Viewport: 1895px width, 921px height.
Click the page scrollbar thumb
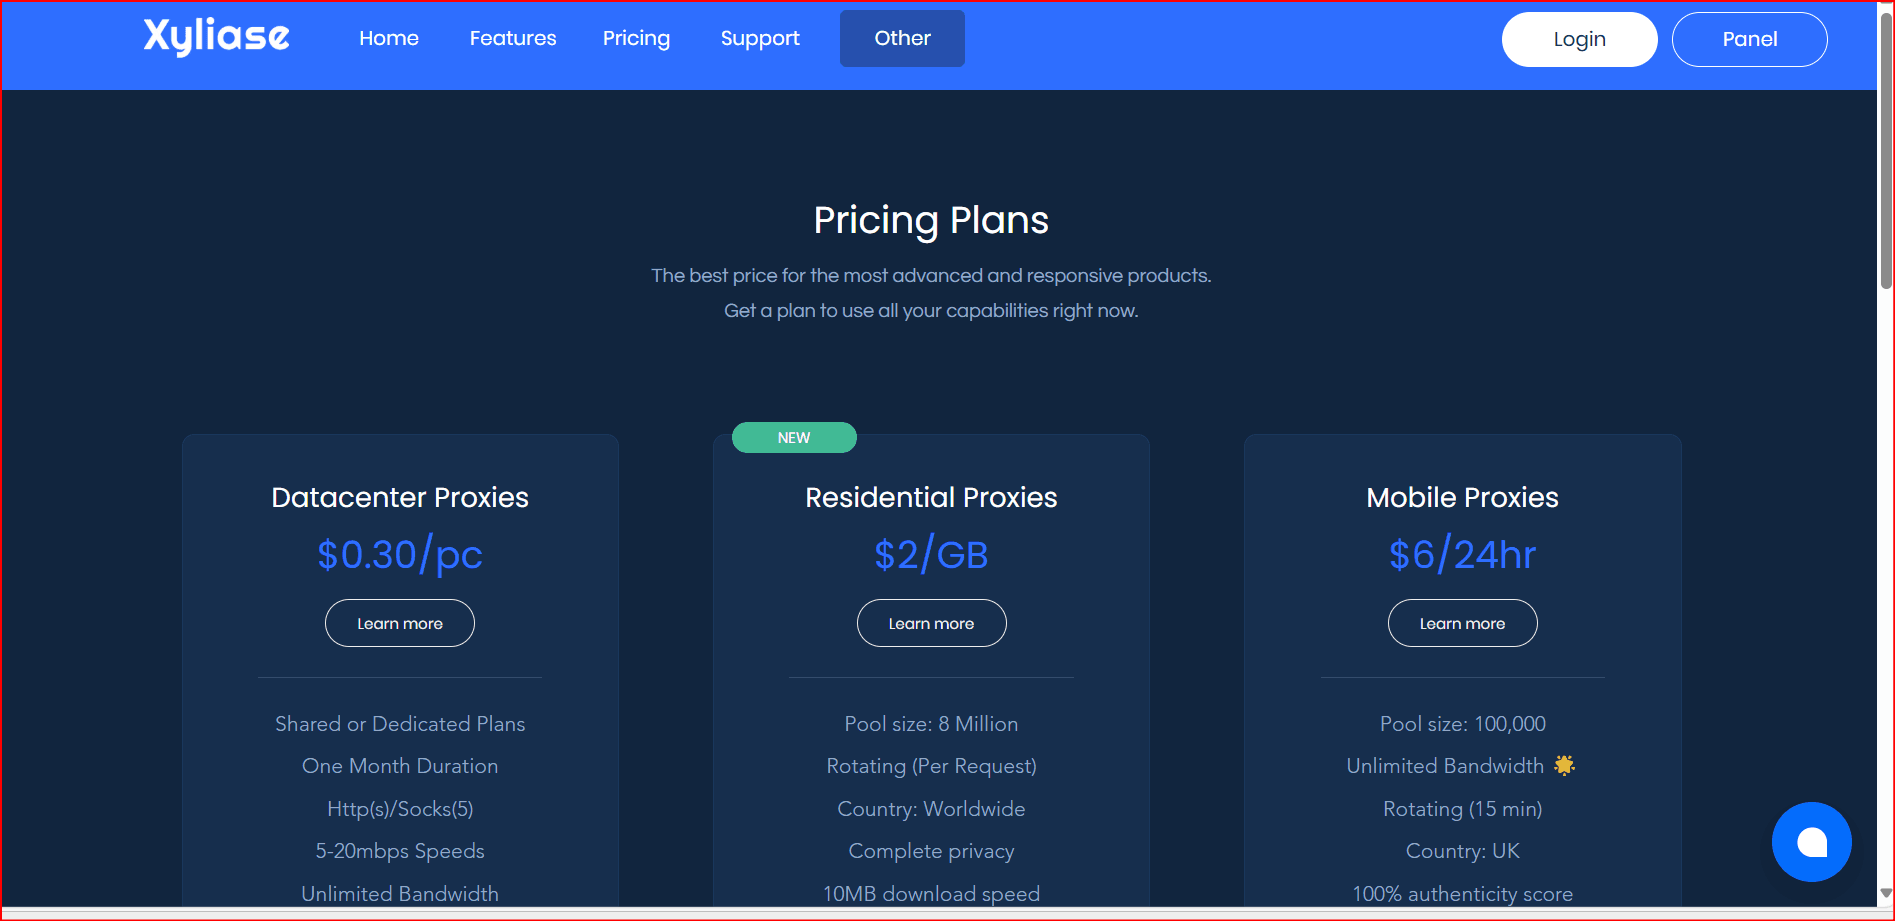click(x=1886, y=150)
